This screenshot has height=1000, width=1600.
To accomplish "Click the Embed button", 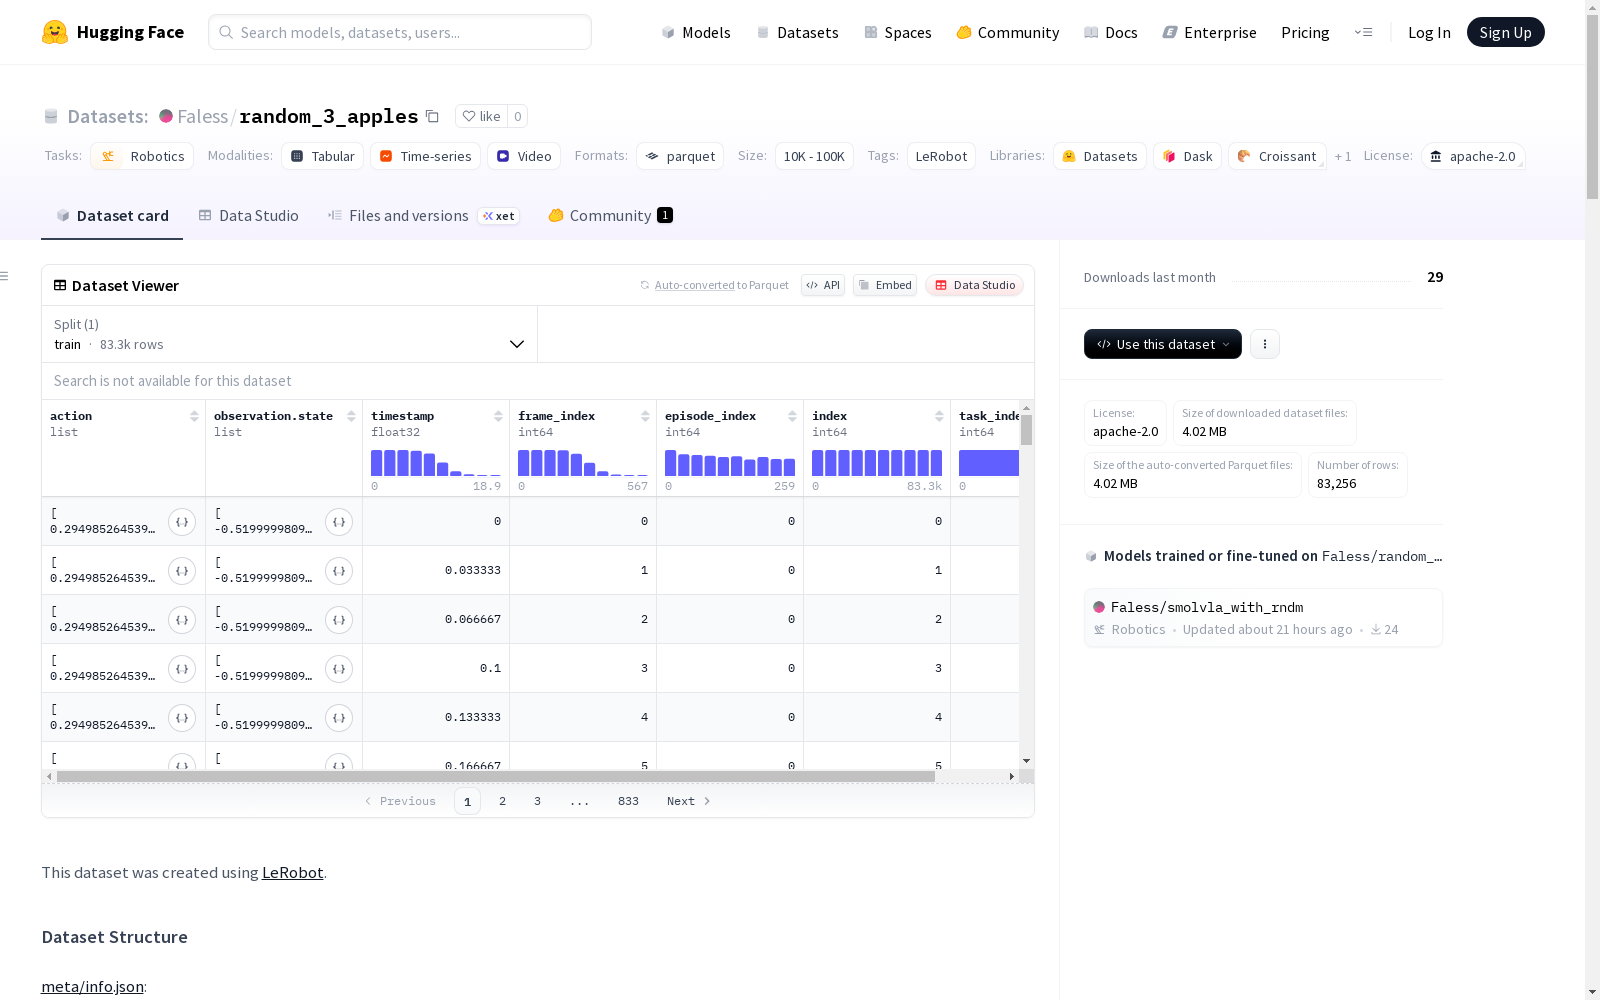I will [885, 285].
